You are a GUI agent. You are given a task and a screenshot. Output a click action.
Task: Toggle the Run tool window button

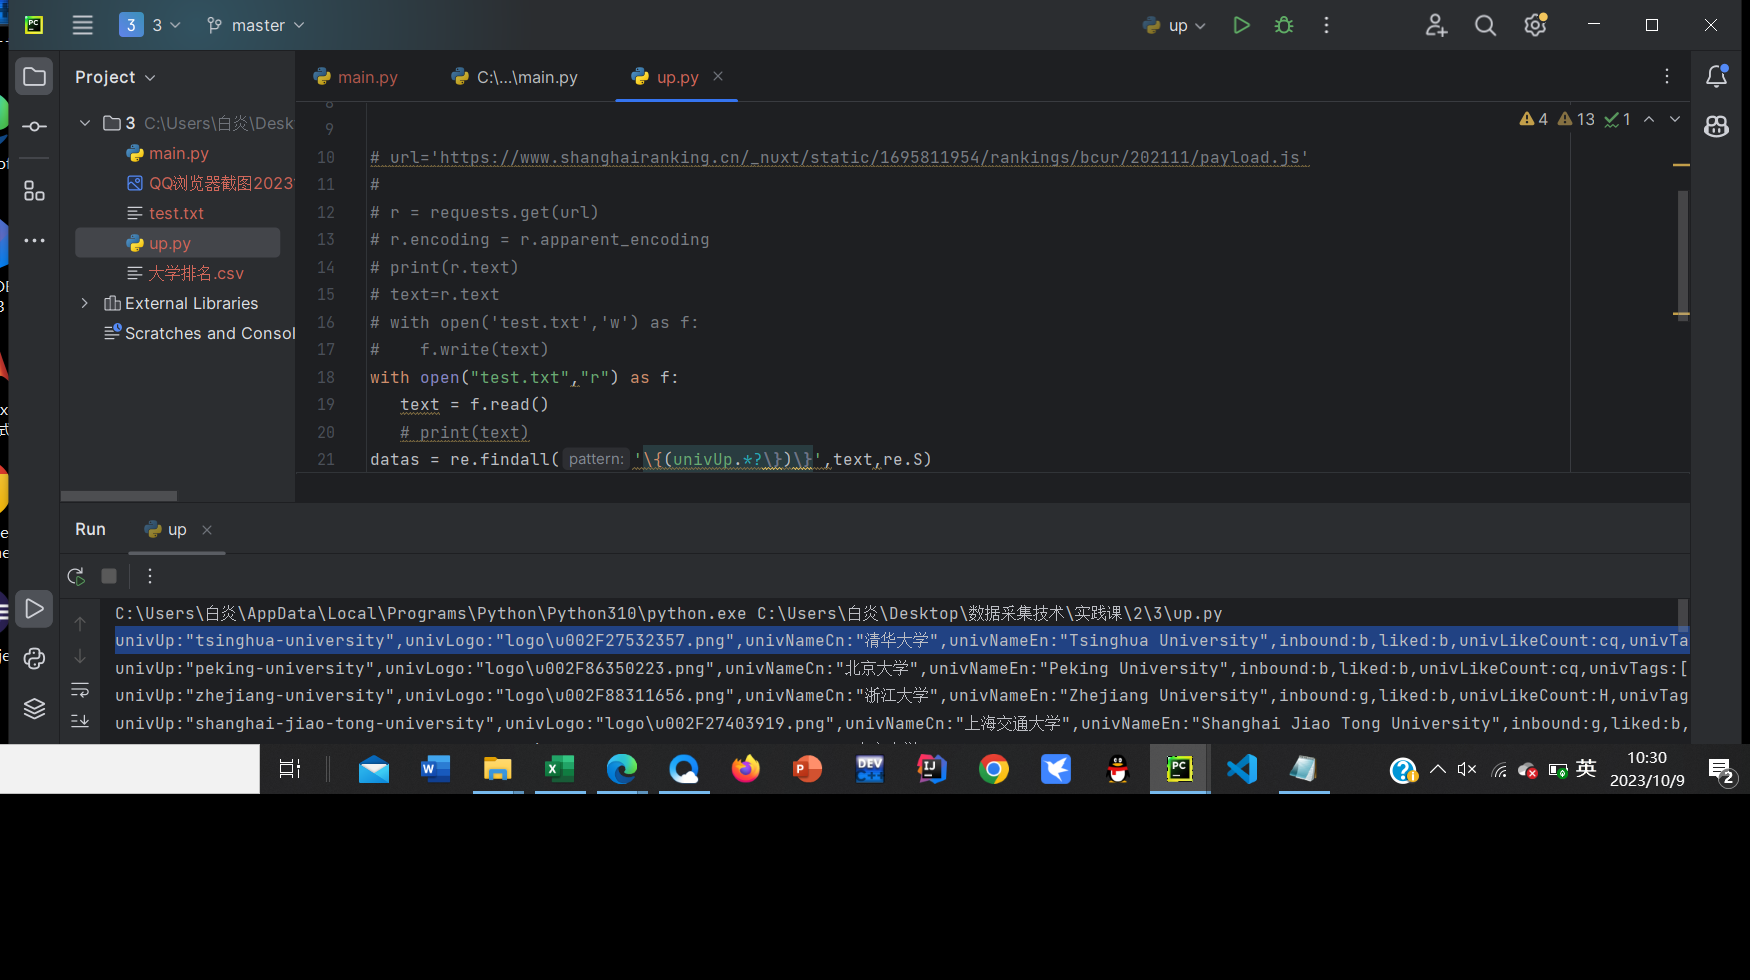[x=34, y=608]
